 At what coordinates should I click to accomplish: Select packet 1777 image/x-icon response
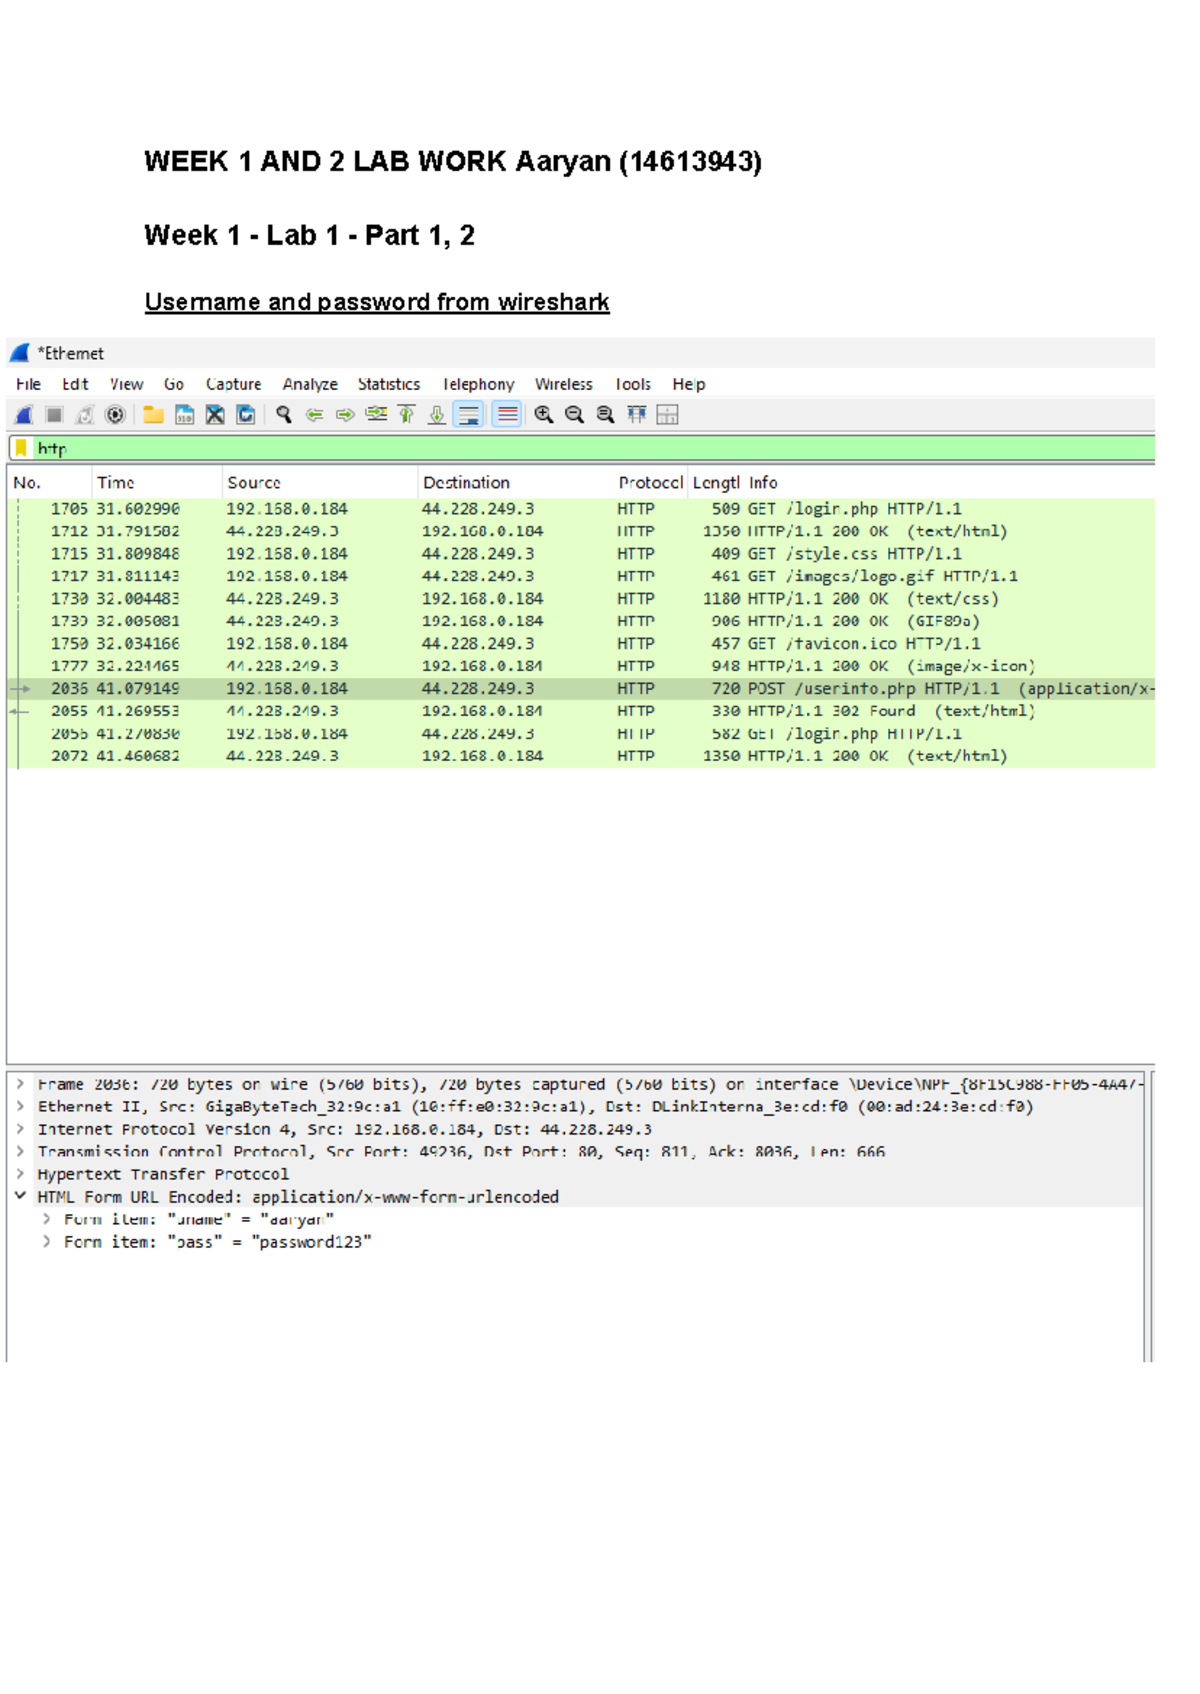581,666
